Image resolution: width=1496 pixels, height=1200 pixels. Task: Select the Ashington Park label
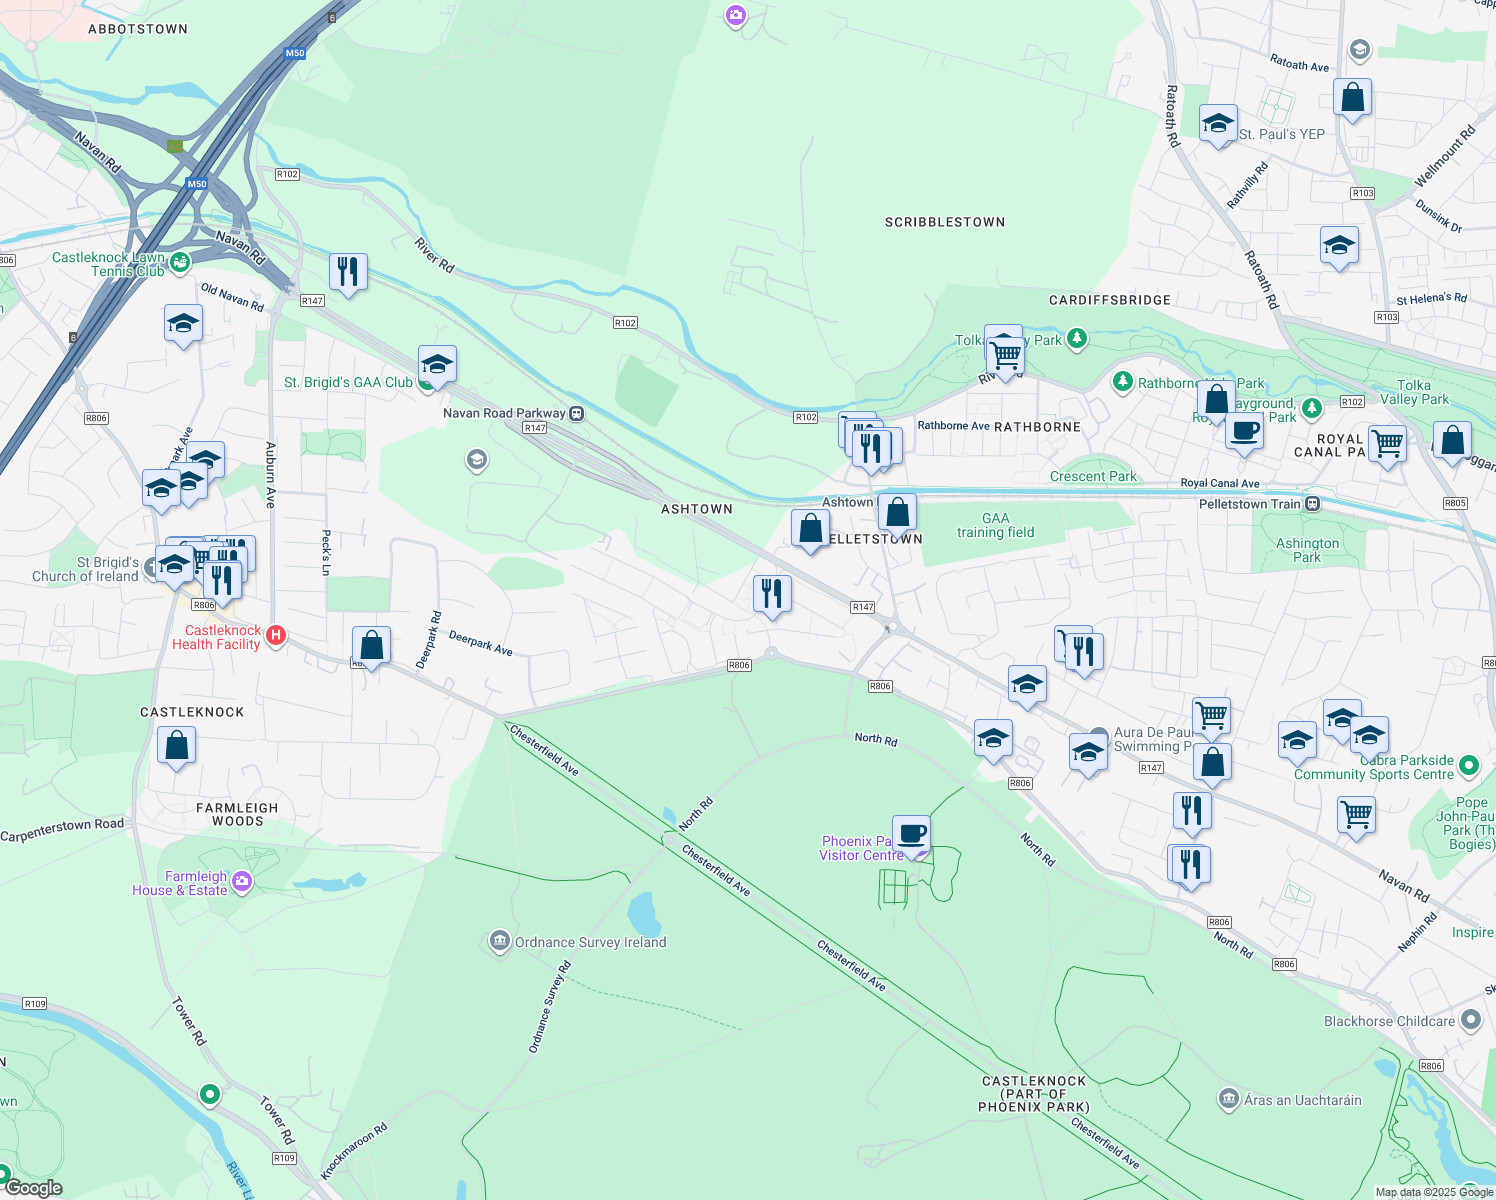pos(1307,550)
